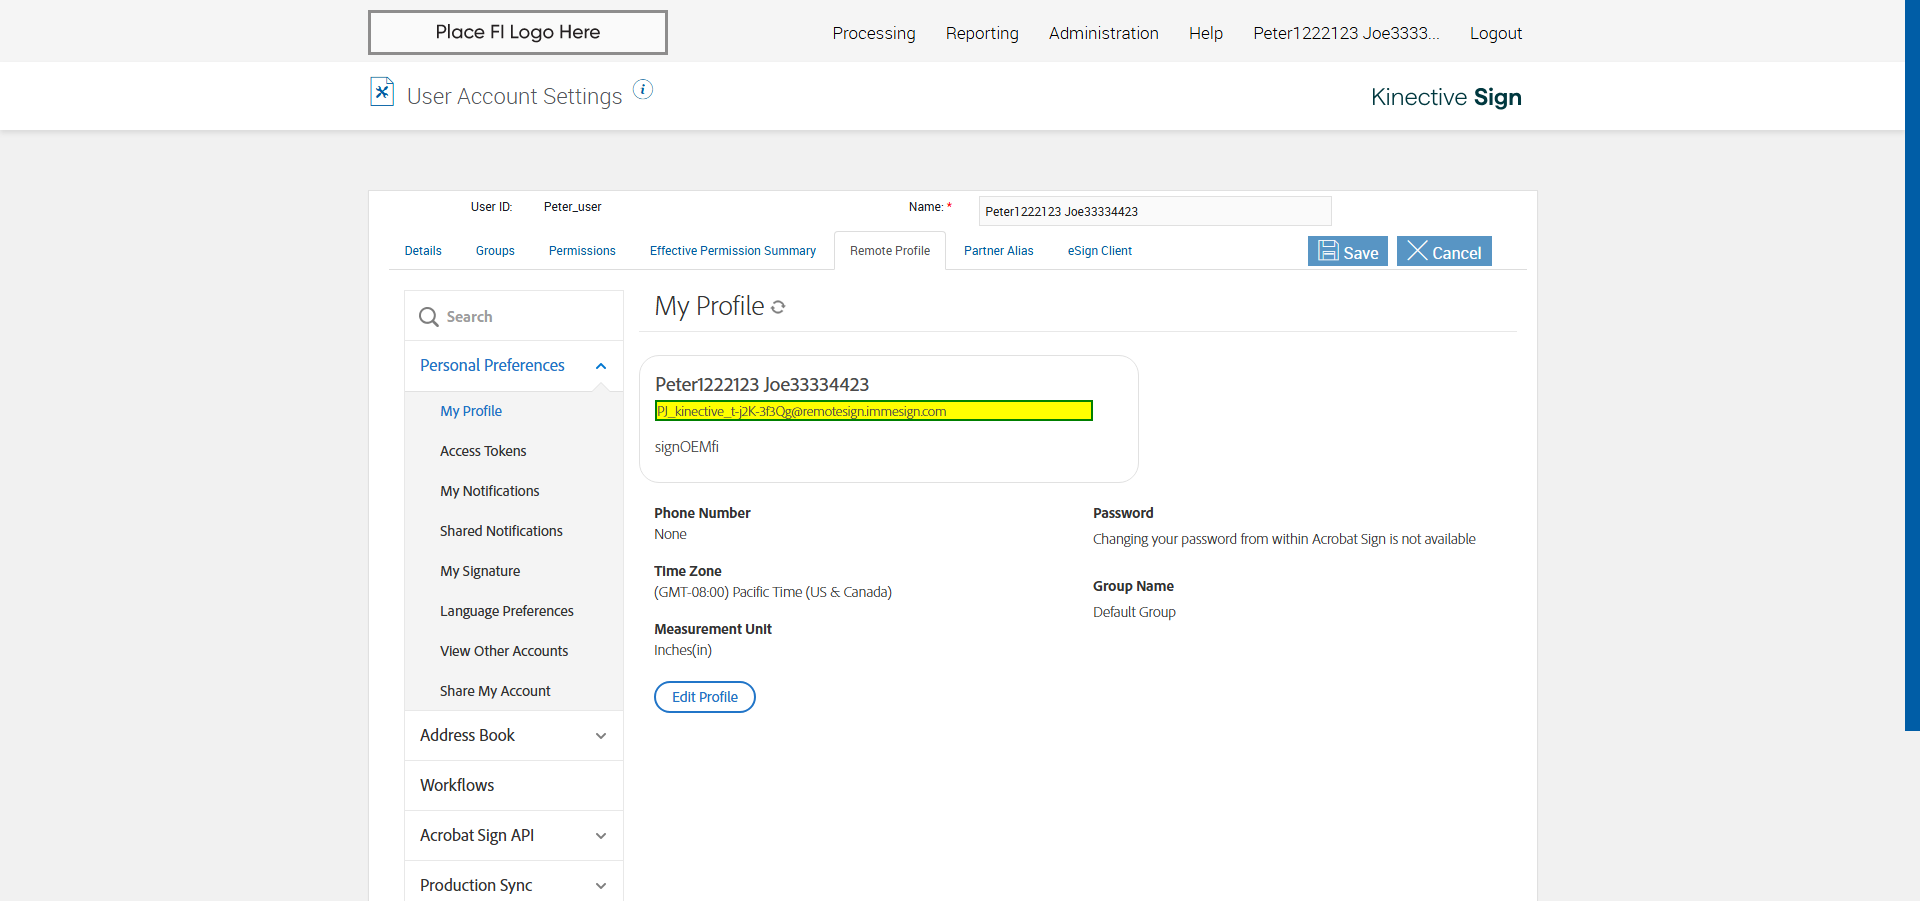The image size is (1920, 901).
Task: Expand the Production Sync section
Action: click(x=601, y=886)
